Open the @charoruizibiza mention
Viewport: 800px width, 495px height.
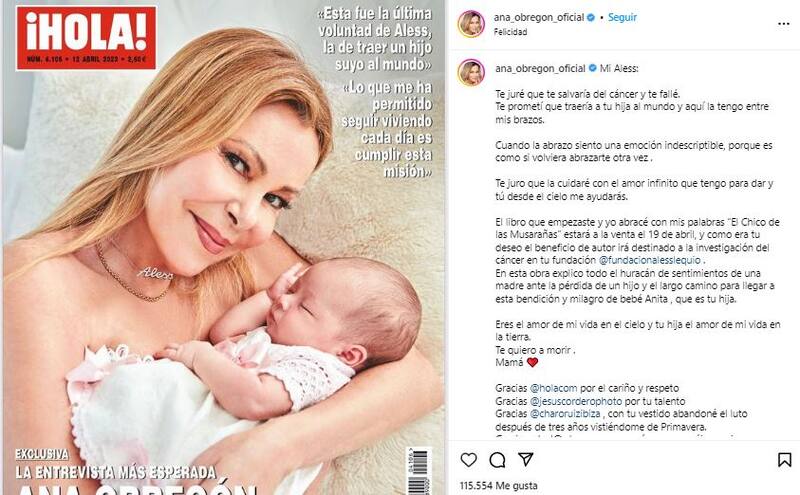click(565, 414)
